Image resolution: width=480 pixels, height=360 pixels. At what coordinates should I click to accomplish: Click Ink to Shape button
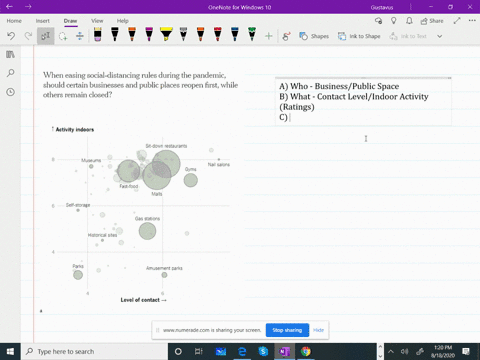pyautogui.click(x=359, y=36)
